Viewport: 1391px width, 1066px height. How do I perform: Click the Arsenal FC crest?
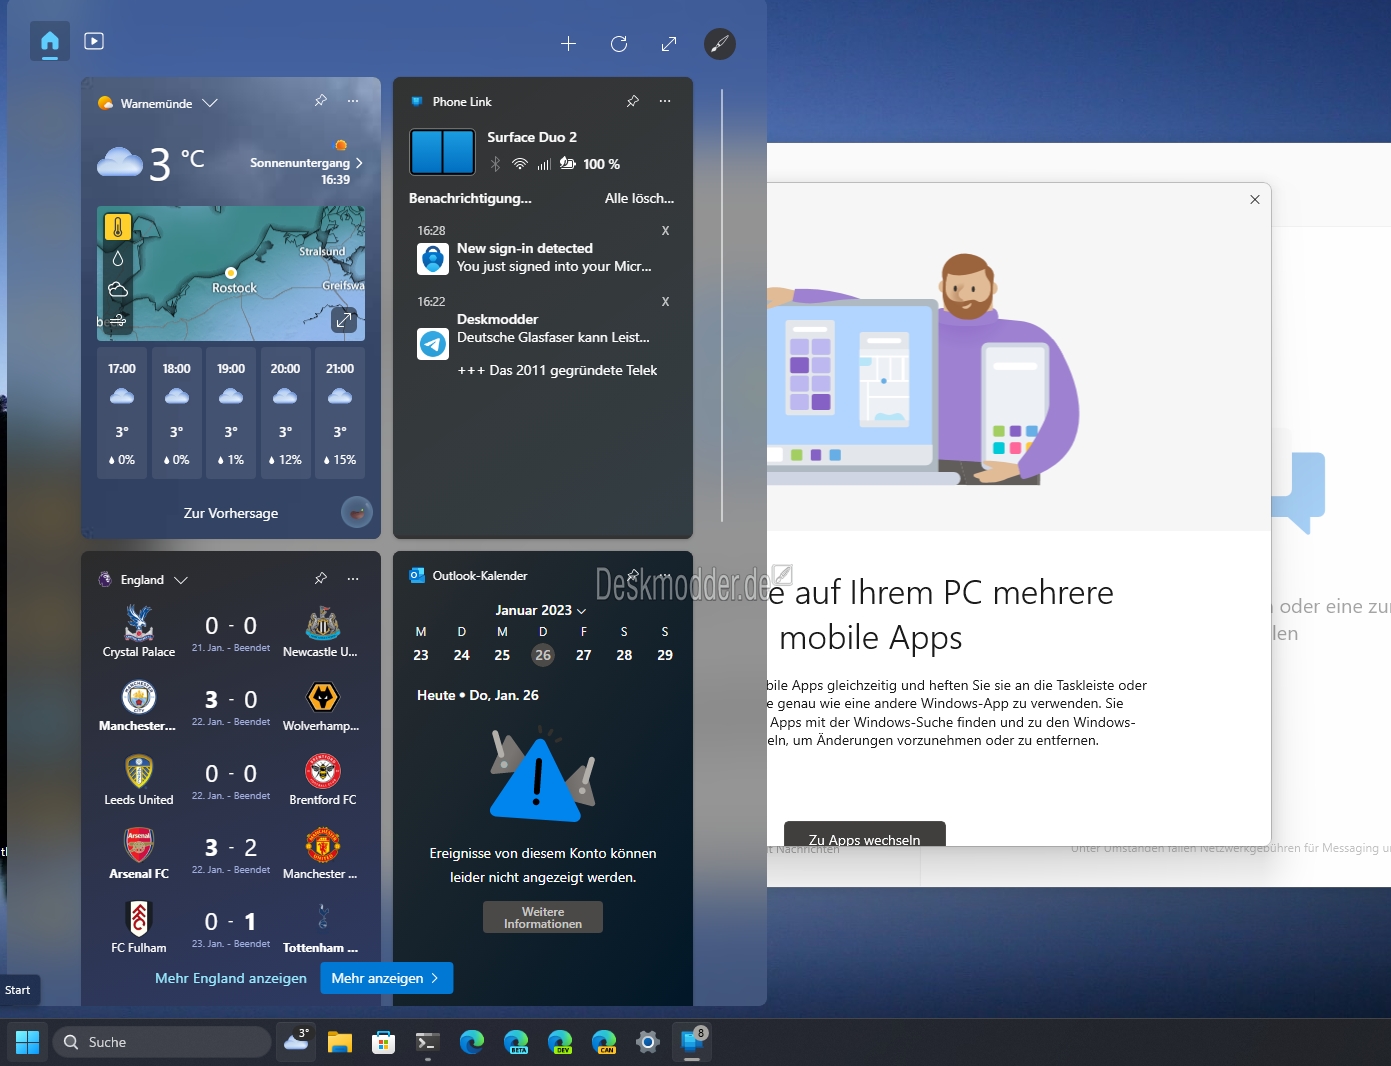point(139,845)
